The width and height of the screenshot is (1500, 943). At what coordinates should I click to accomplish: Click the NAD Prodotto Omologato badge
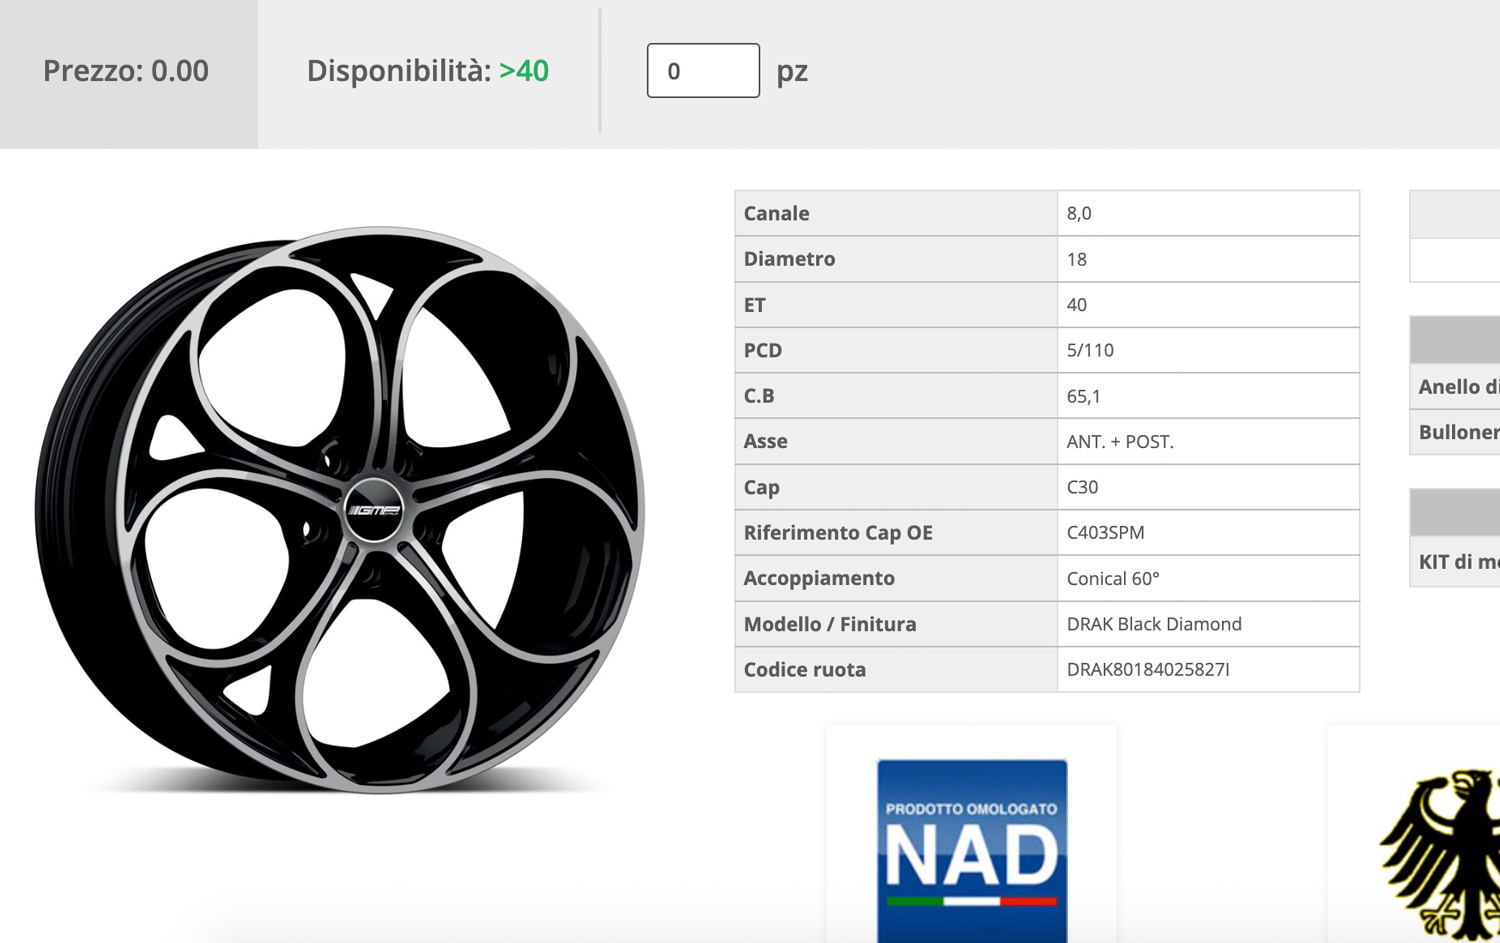click(971, 850)
